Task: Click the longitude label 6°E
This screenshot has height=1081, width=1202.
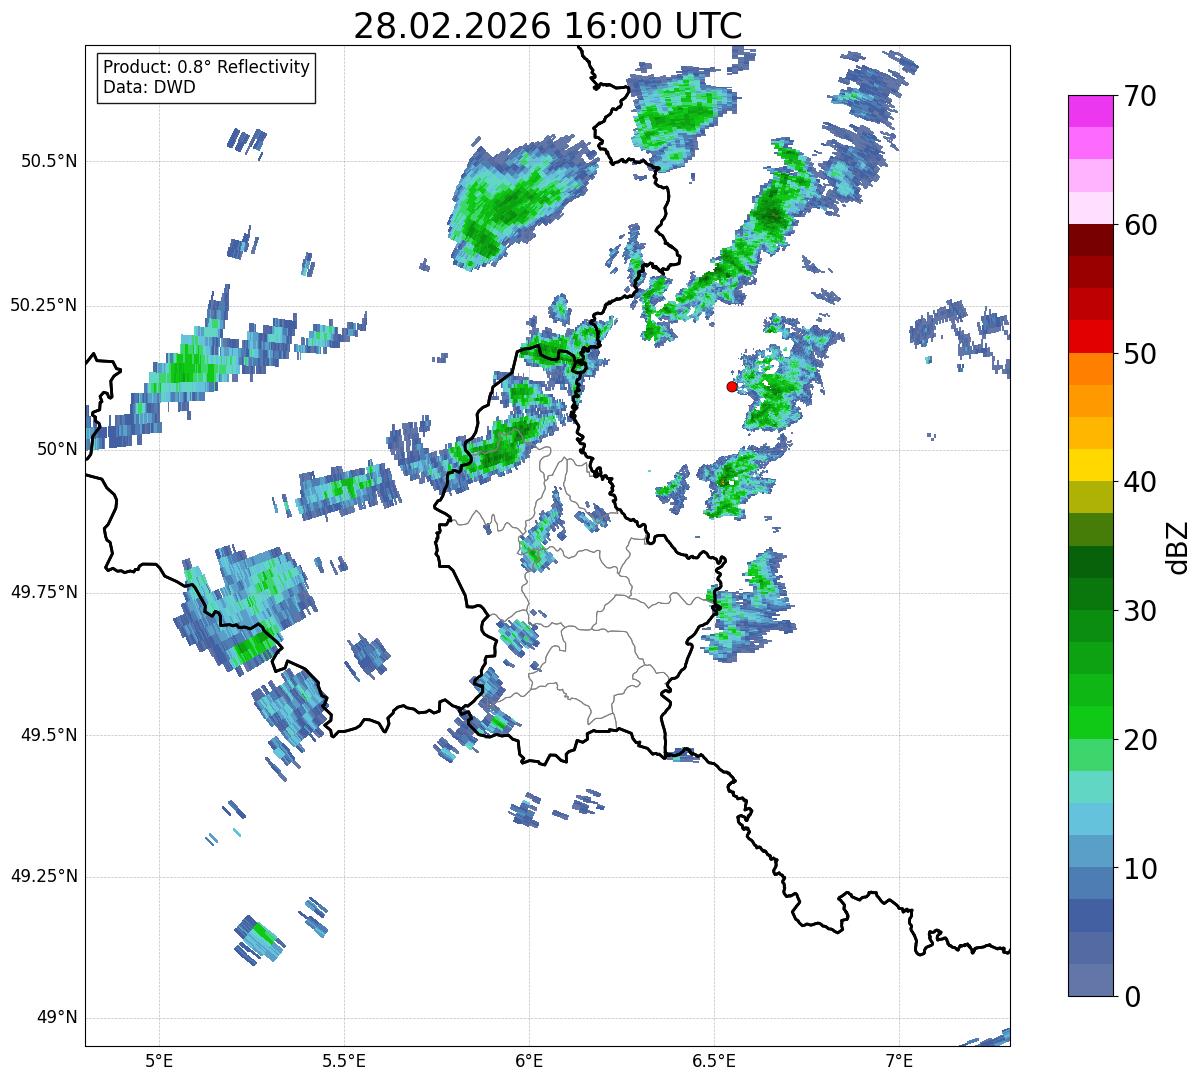Action: (529, 1061)
